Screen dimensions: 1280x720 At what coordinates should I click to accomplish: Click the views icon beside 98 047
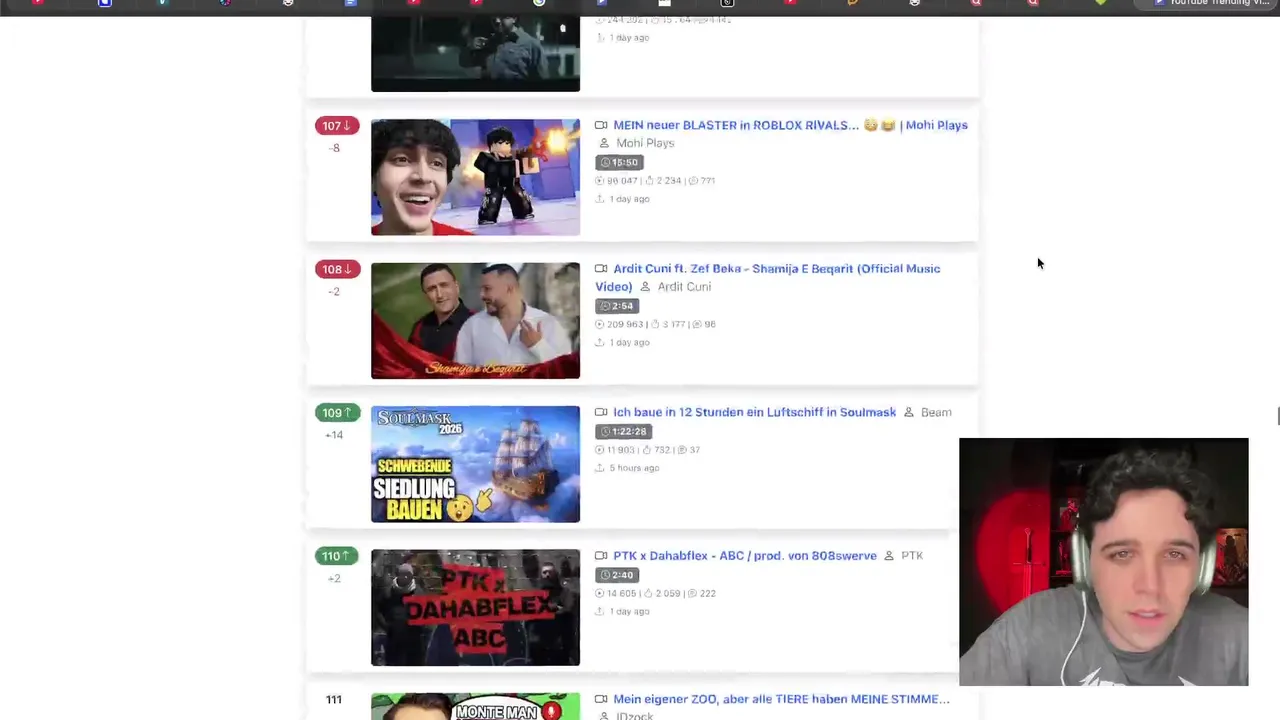[x=600, y=181]
